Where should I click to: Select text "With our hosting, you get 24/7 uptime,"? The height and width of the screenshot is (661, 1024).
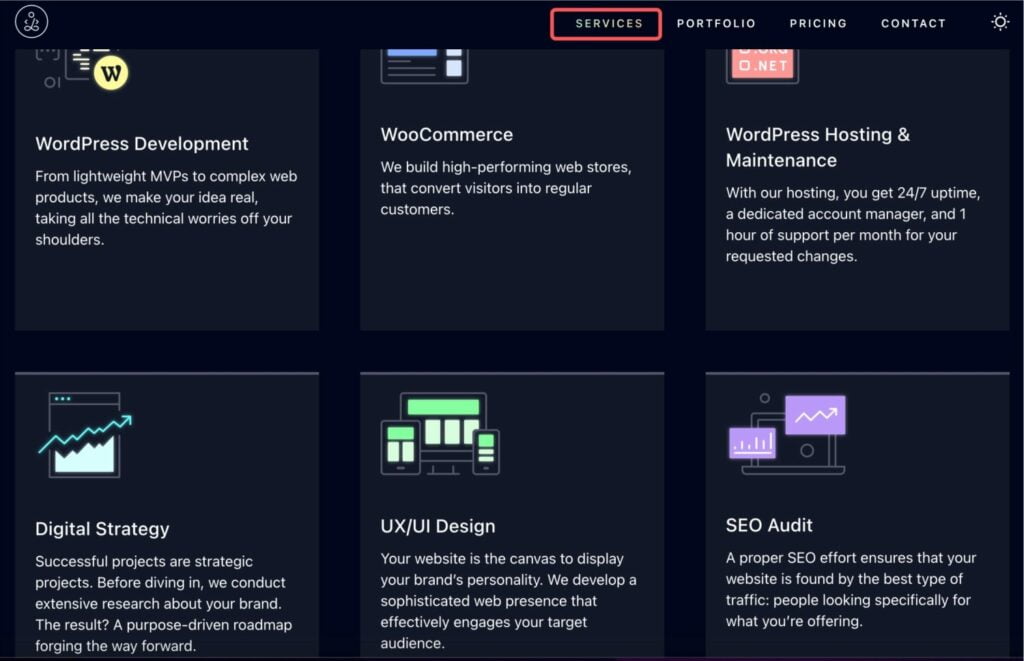coord(853,193)
